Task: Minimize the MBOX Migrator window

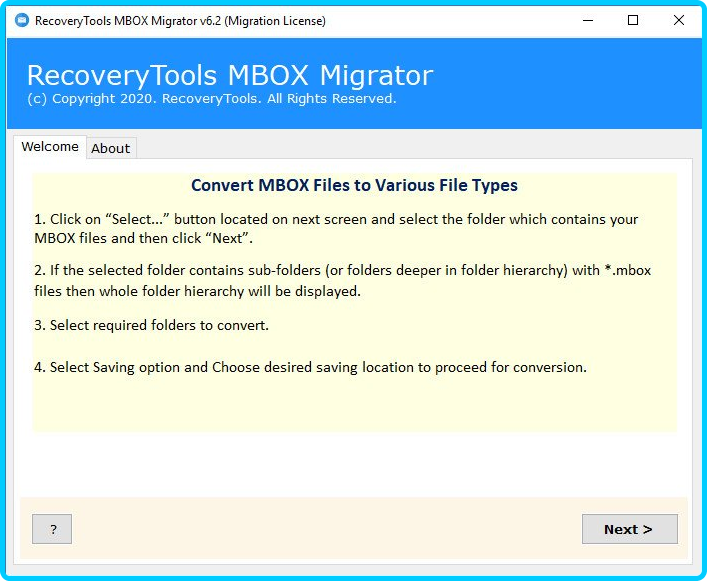Action: [x=588, y=20]
